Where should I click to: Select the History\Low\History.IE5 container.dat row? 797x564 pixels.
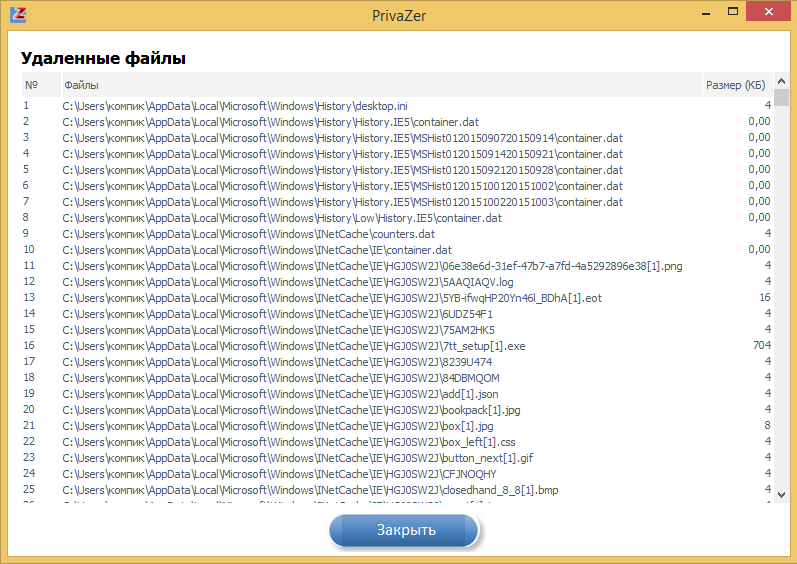pyautogui.click(x=397, y=218)
